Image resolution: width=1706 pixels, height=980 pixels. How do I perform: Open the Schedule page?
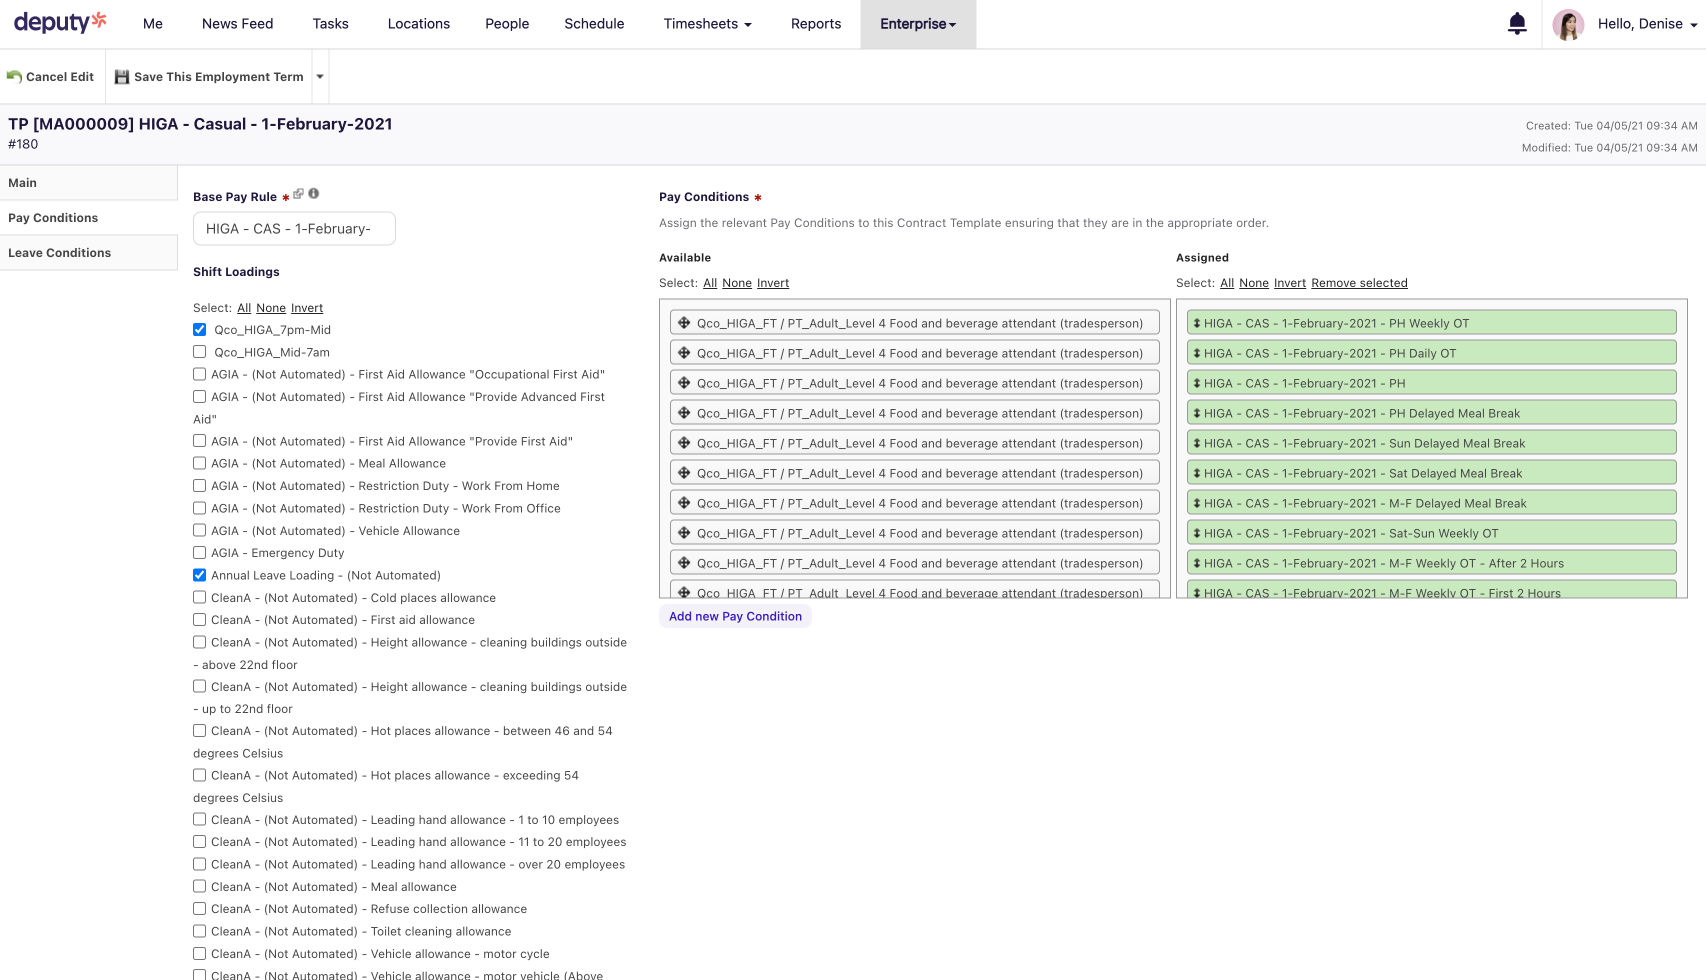click(594, 24)
